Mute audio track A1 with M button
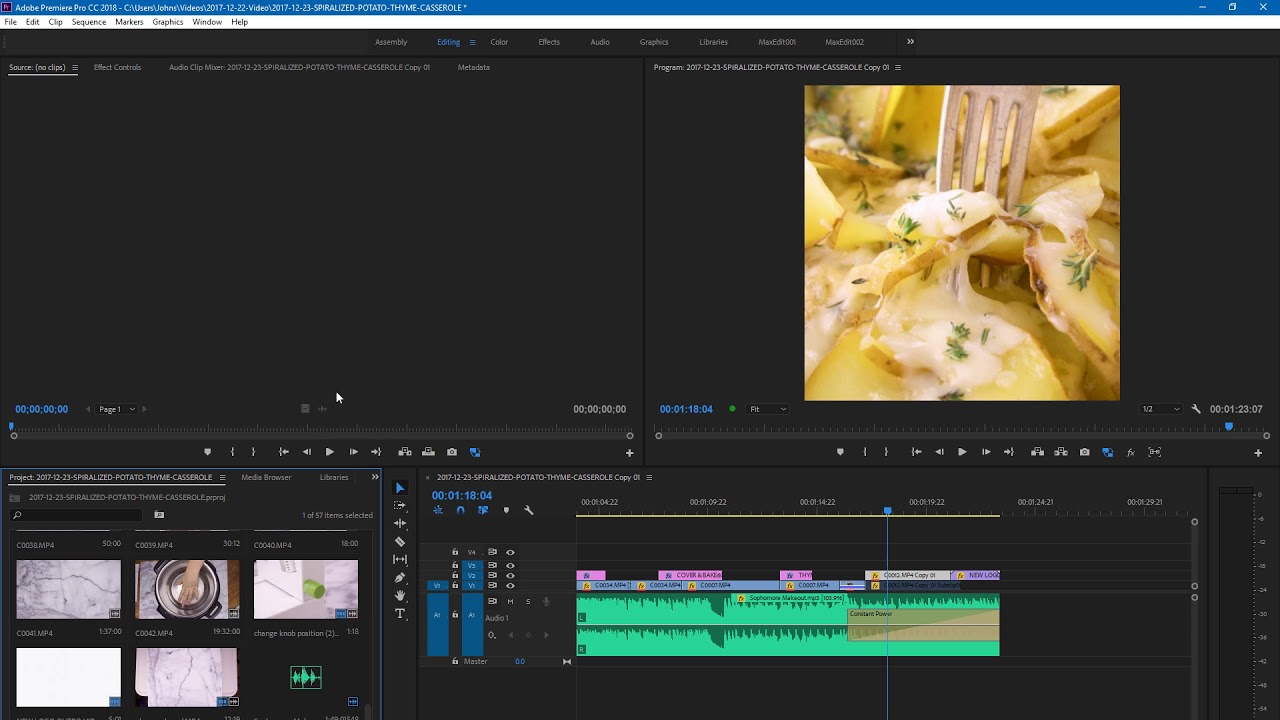This screenshot has height=720, width=1280. 510,601
